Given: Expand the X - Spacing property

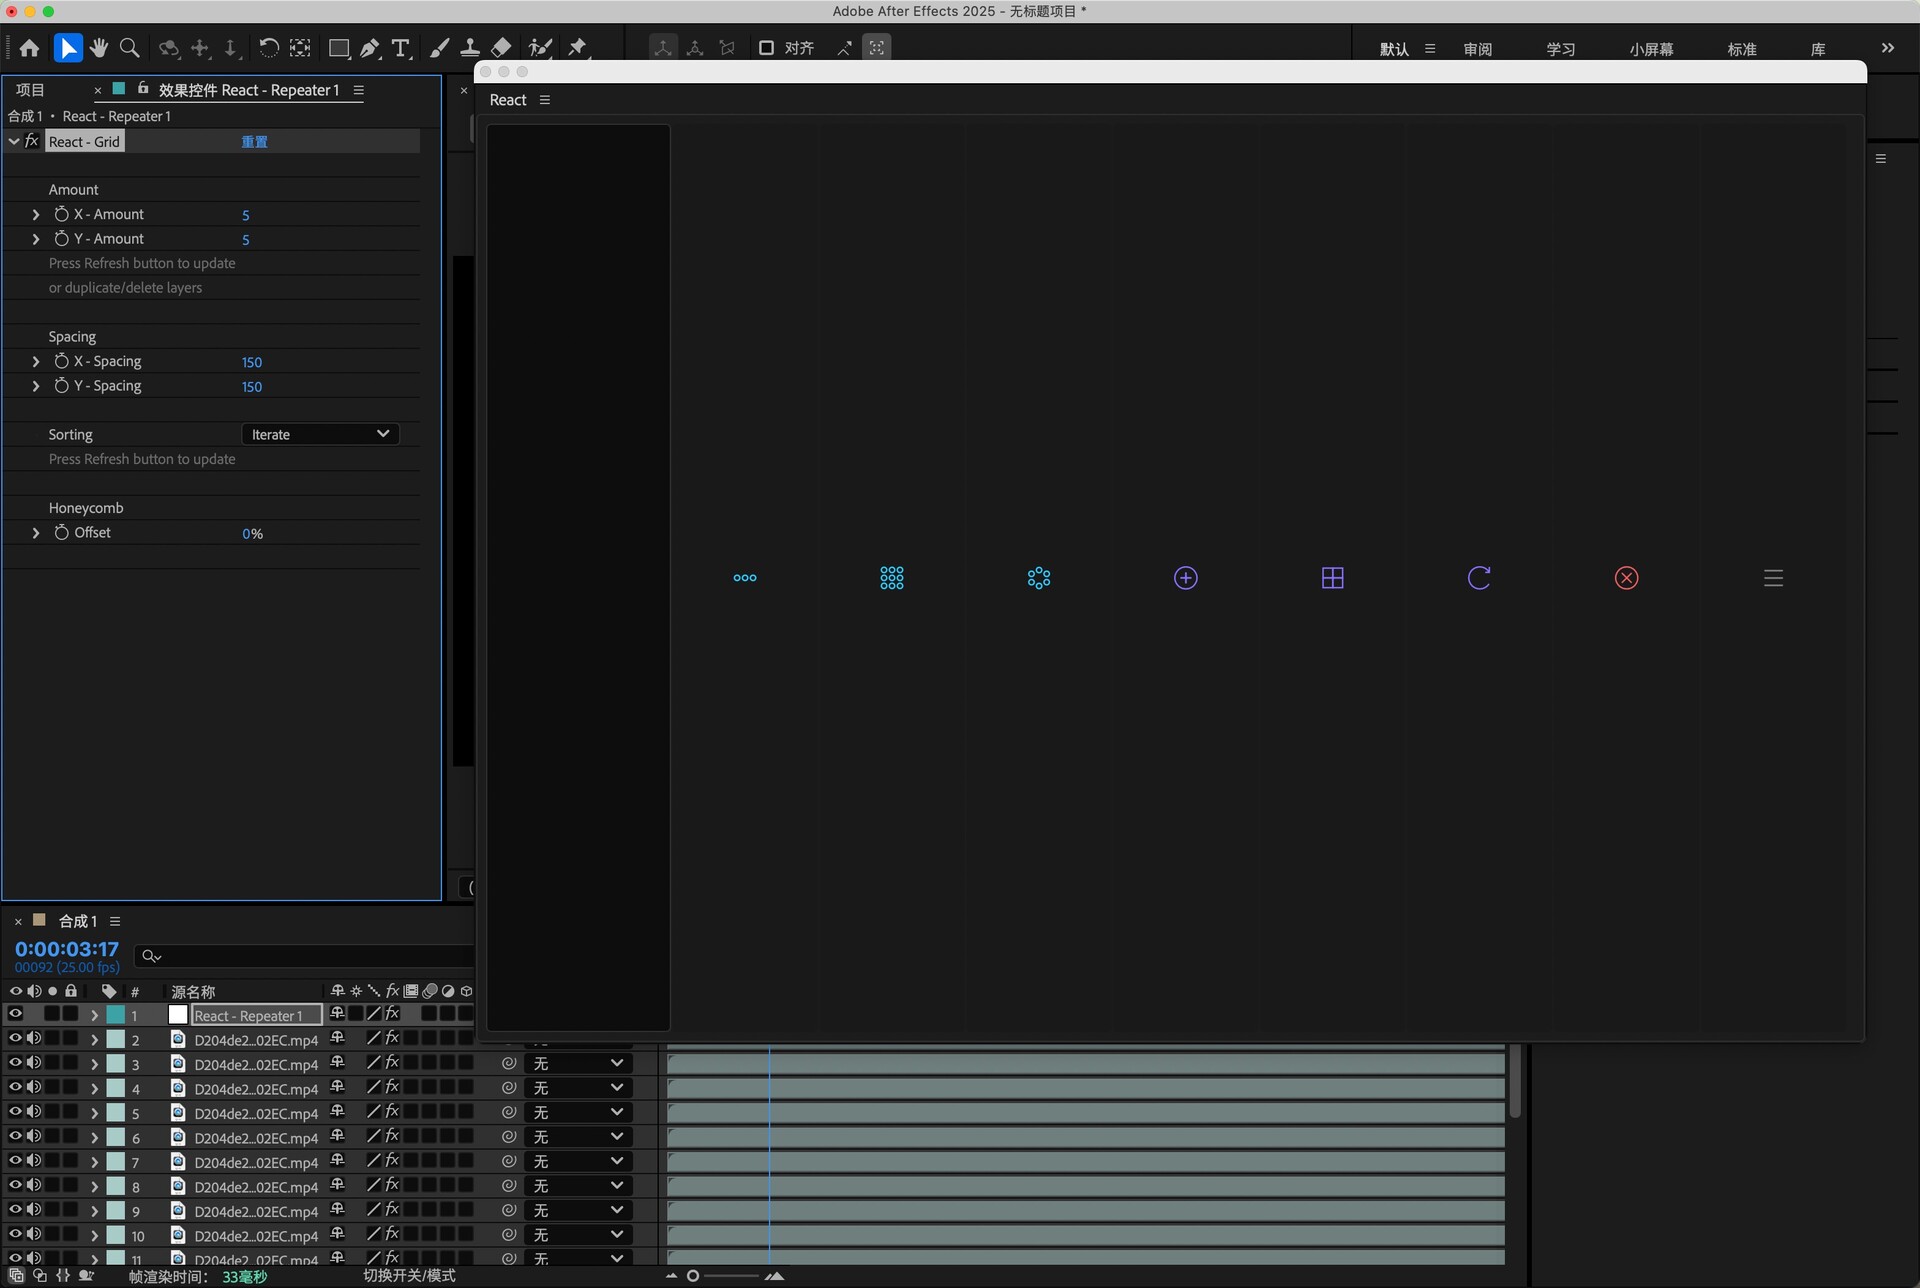Looking at the screenshot, I should 36,361.
